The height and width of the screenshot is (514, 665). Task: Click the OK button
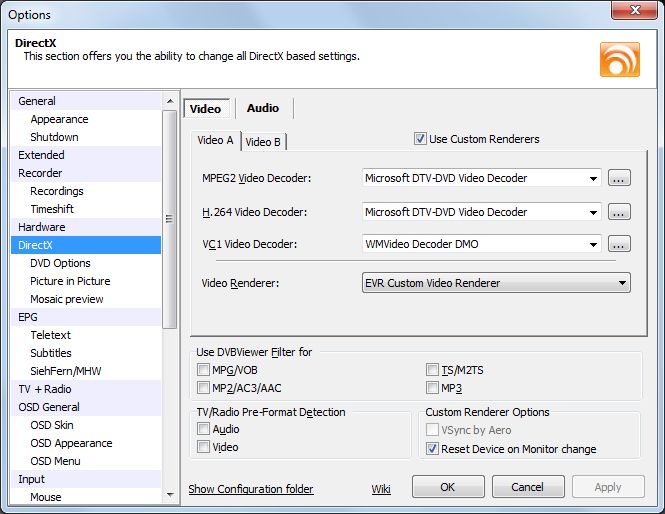[x=447, y=487]
